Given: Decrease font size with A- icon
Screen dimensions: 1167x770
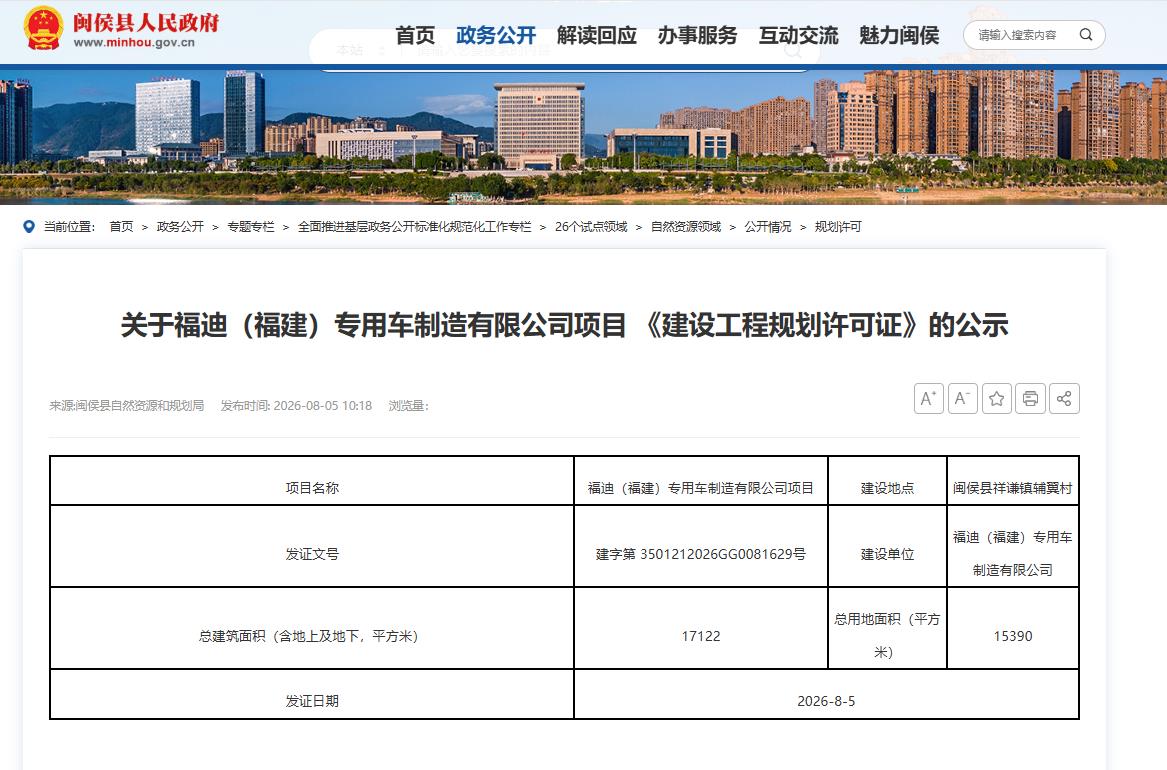Looking at the screenshot, I should coord(962,399).
